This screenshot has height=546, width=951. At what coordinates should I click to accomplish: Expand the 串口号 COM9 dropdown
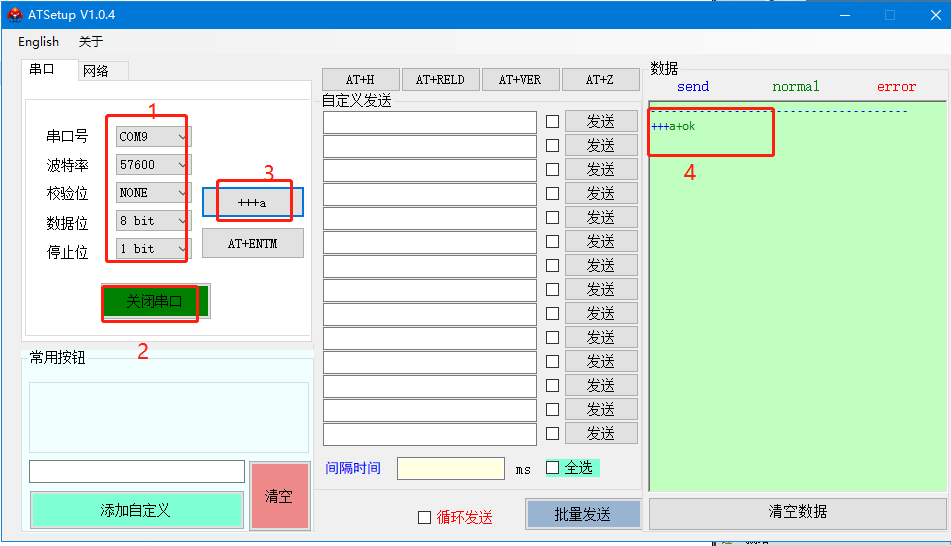pos(153,137)
